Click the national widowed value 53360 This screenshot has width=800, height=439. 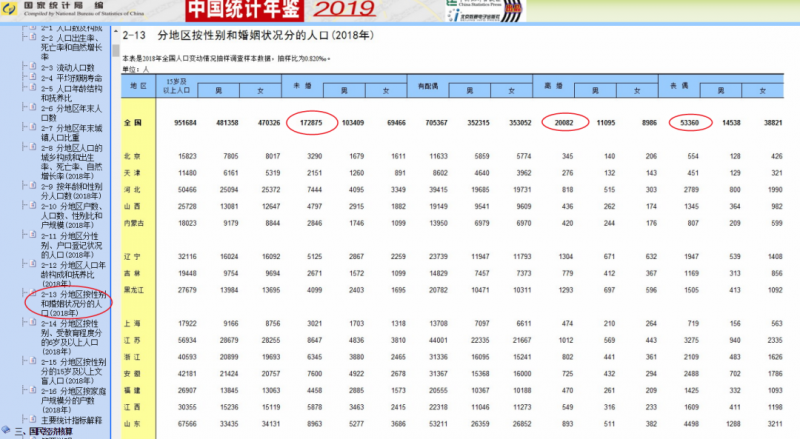[689, 123]
